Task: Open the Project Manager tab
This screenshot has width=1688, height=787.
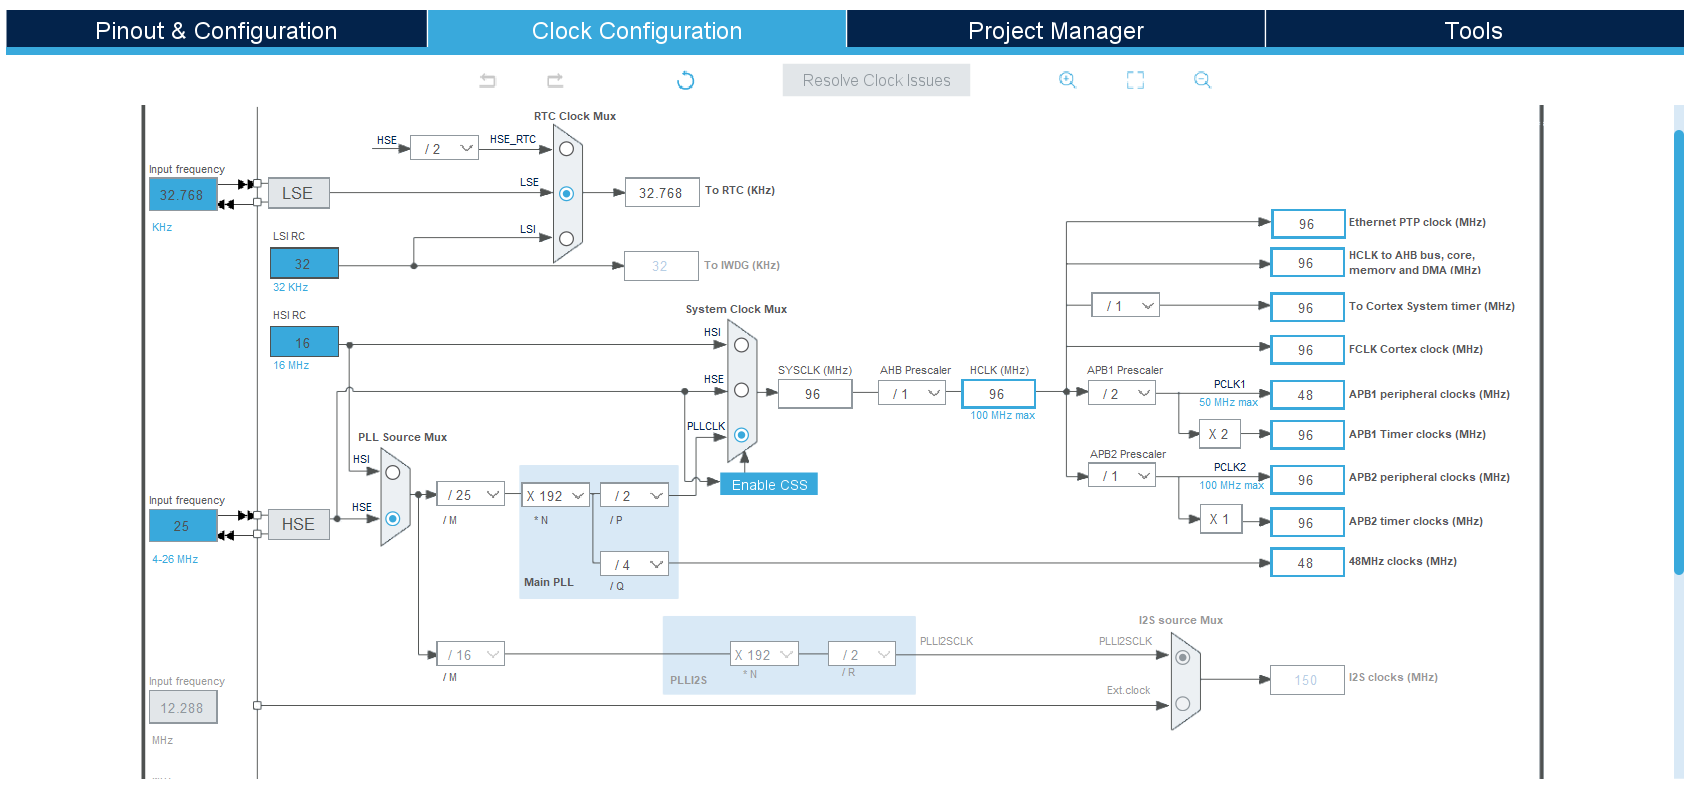Action: pyautogui.click(x=1056, y=30)
